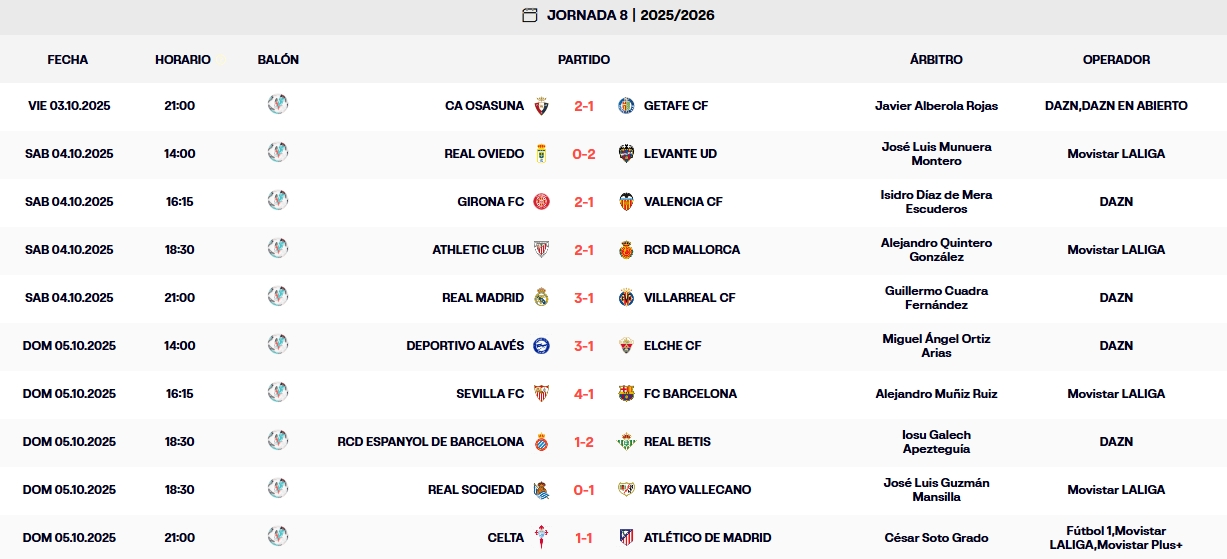Click the Getafe CF team crest
The width and height of the screenshot is (1227, 559).
[x=627, y=106]
